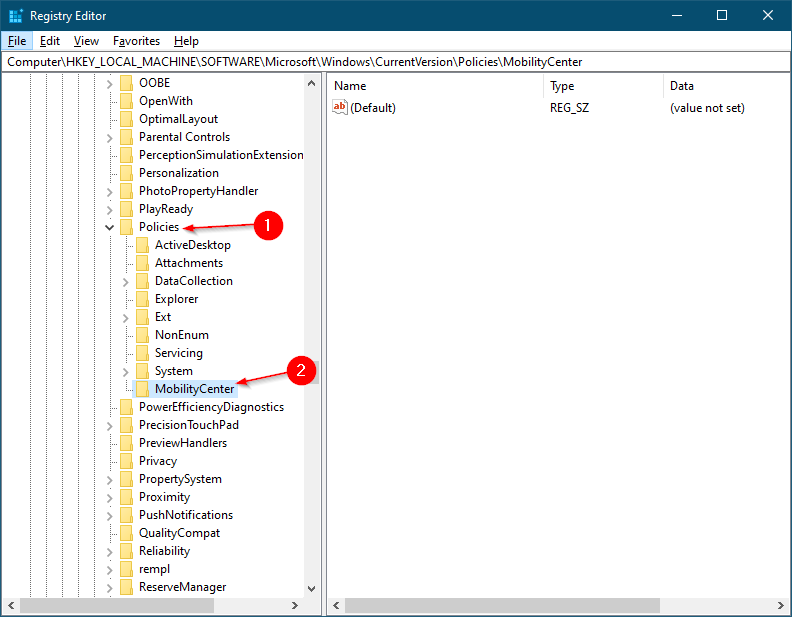Expand the Reliability key
The height and width of the screenshot is (617, 792).
(110, 552)
